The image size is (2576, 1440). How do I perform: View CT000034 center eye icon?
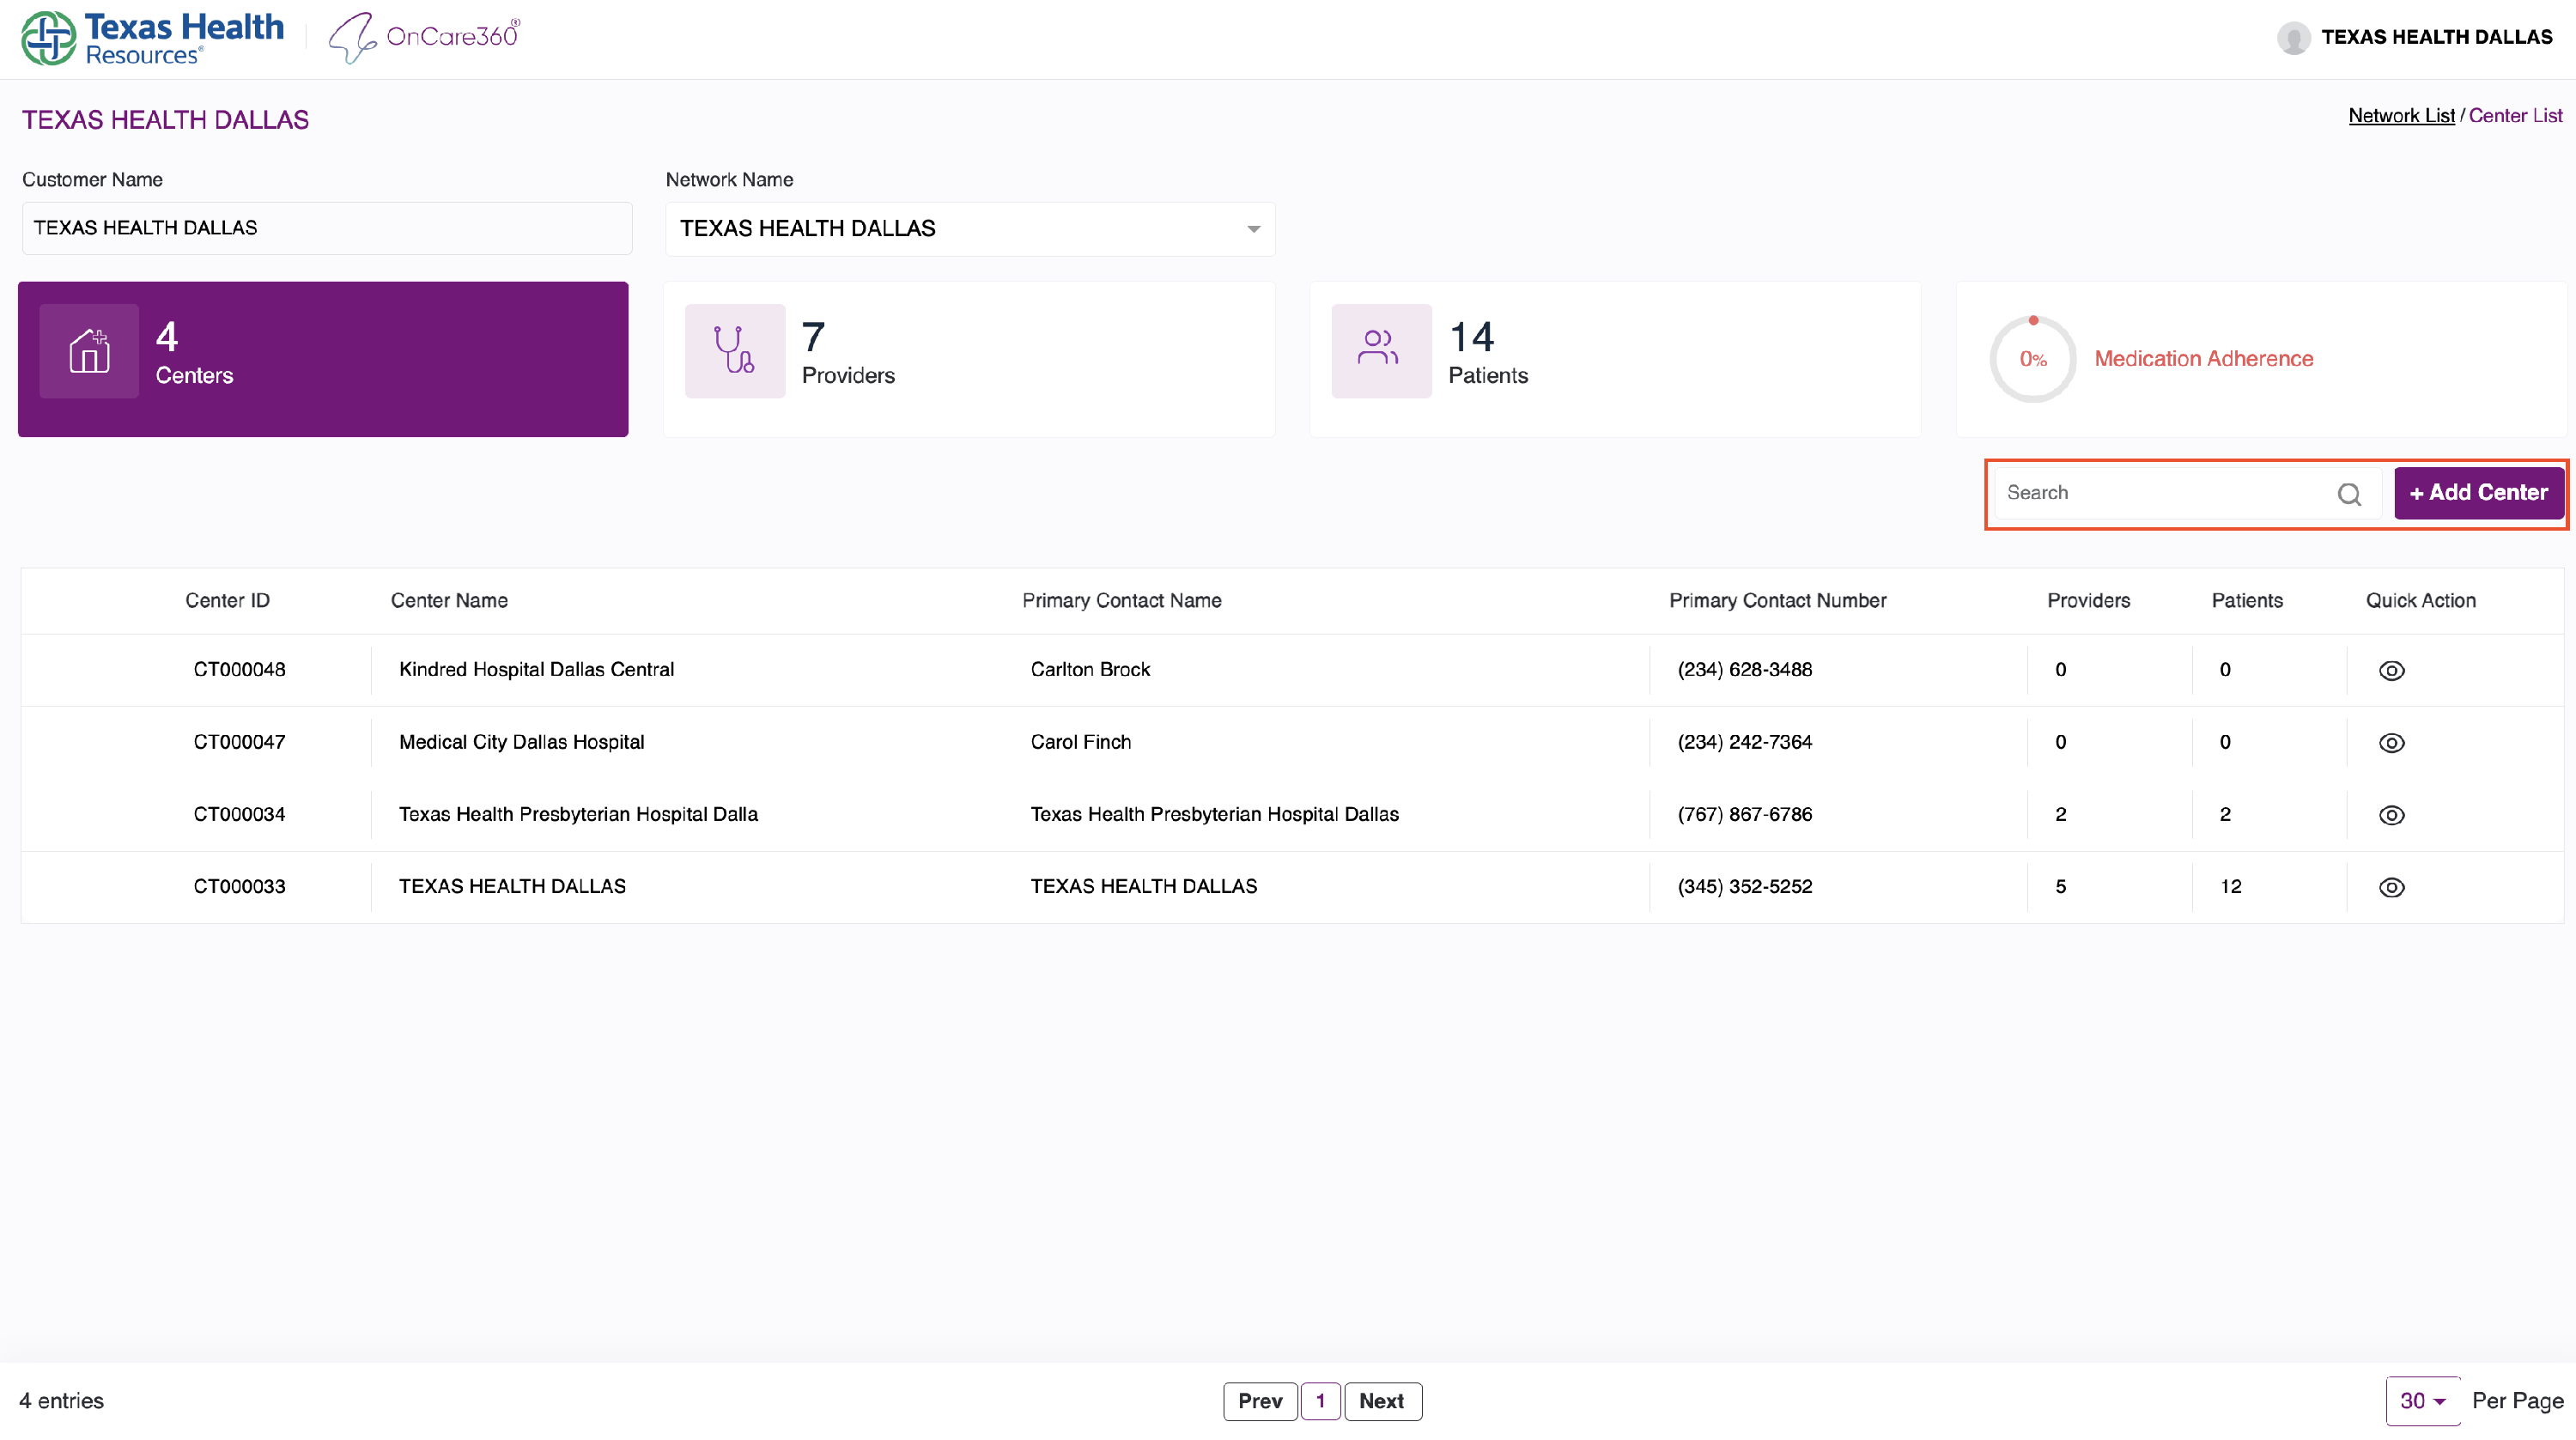pos(2391,815)
